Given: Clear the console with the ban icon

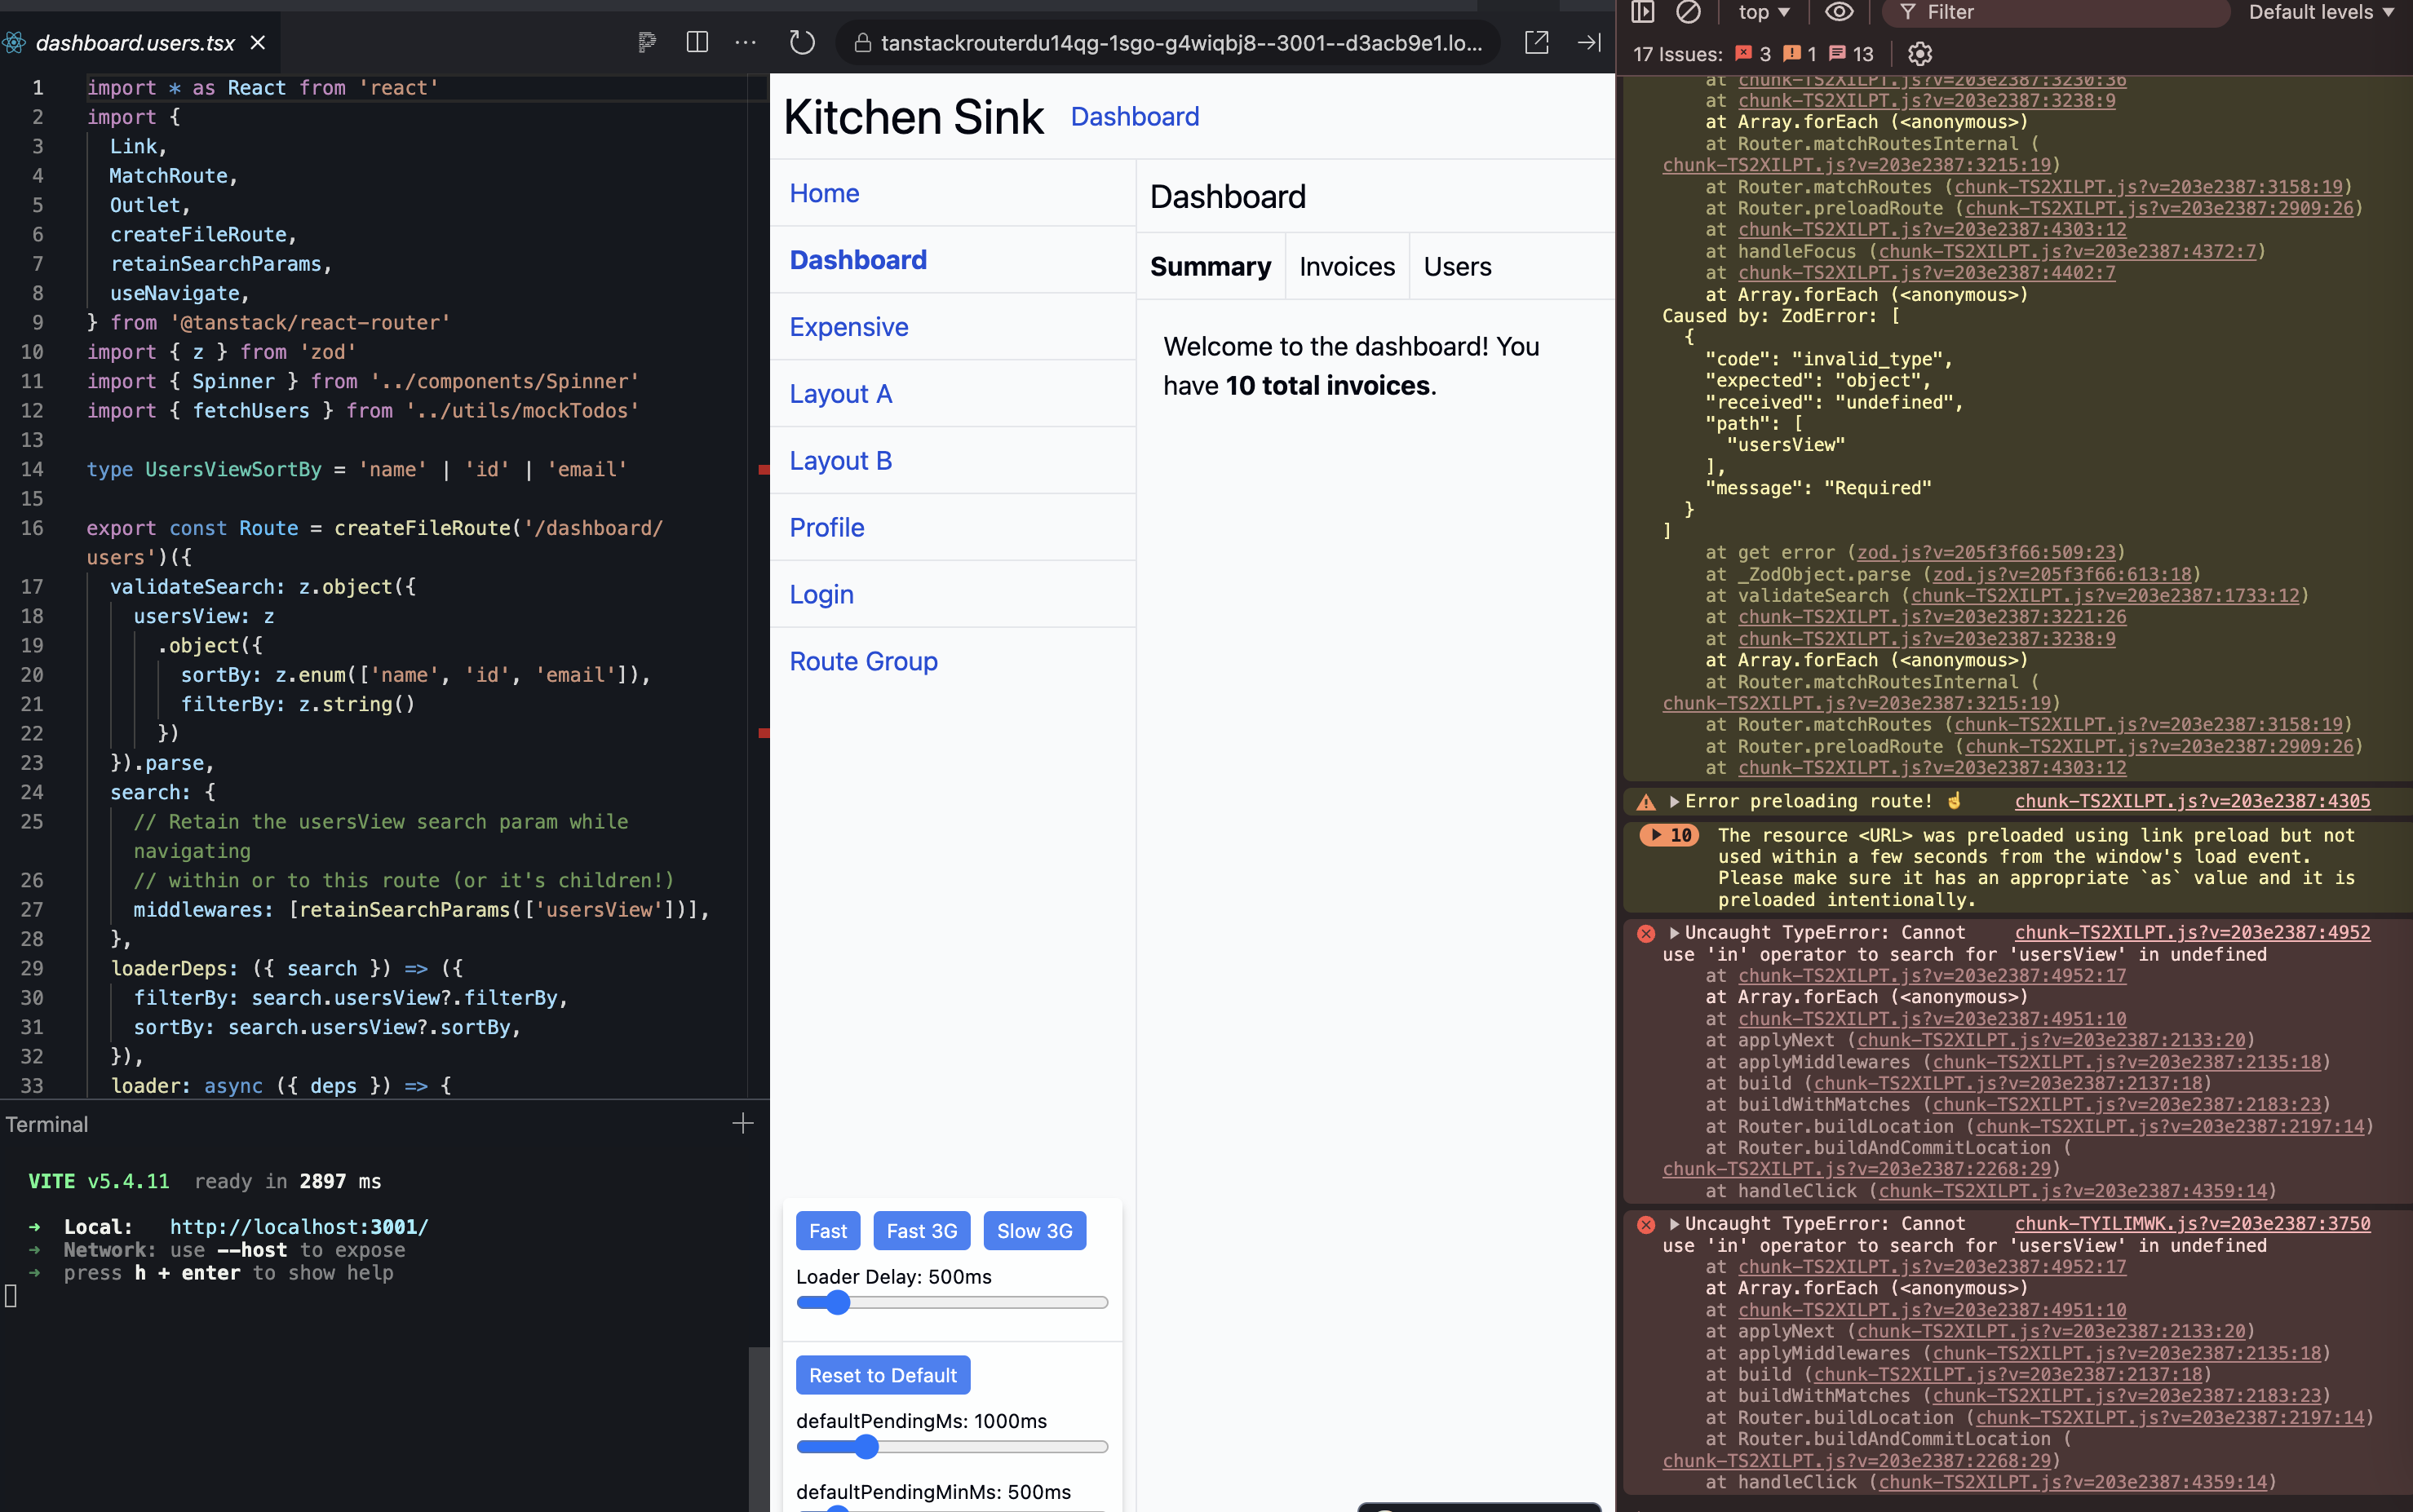Looking at the screenshot, I should pos(1688,12).
